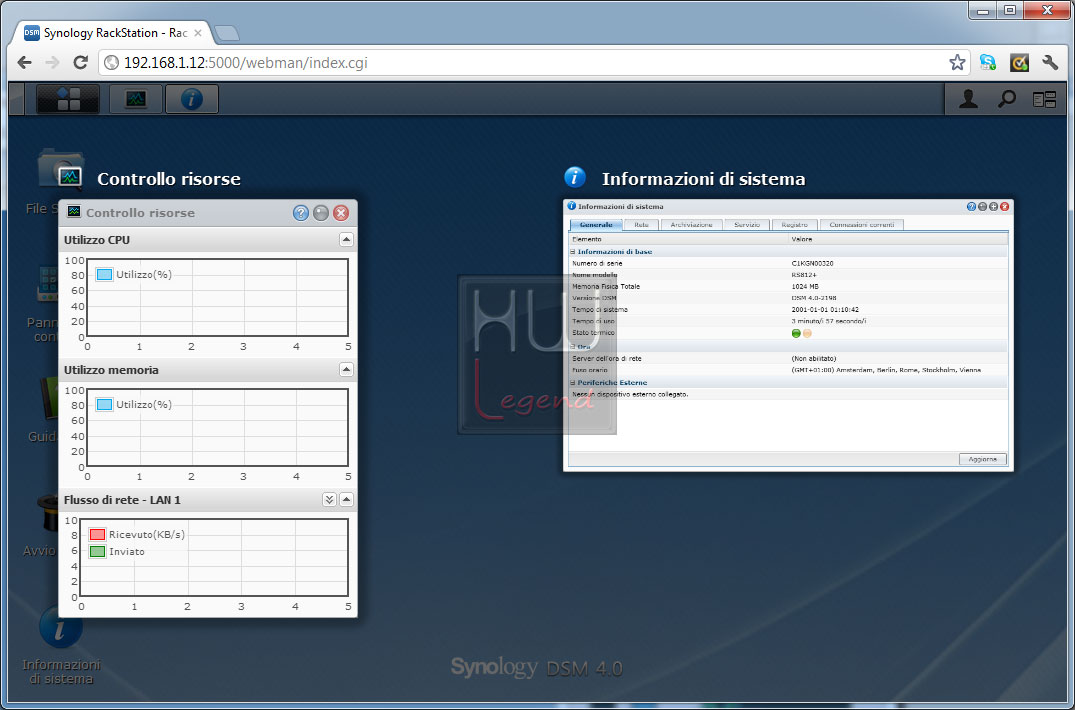Collapse the Flusso di rete section
Viewport: 1075px width, 710px height.
click(x=346, y=500)
